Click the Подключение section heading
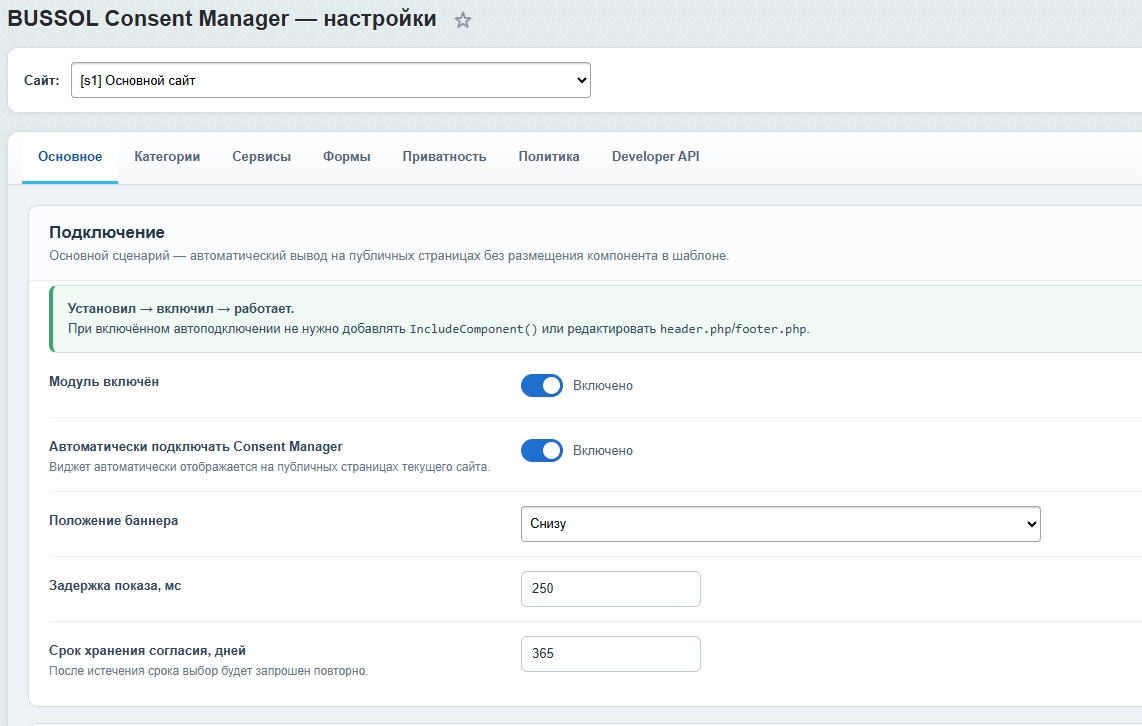This screenshot has height=726, width=1142. (x=107, y=232)
